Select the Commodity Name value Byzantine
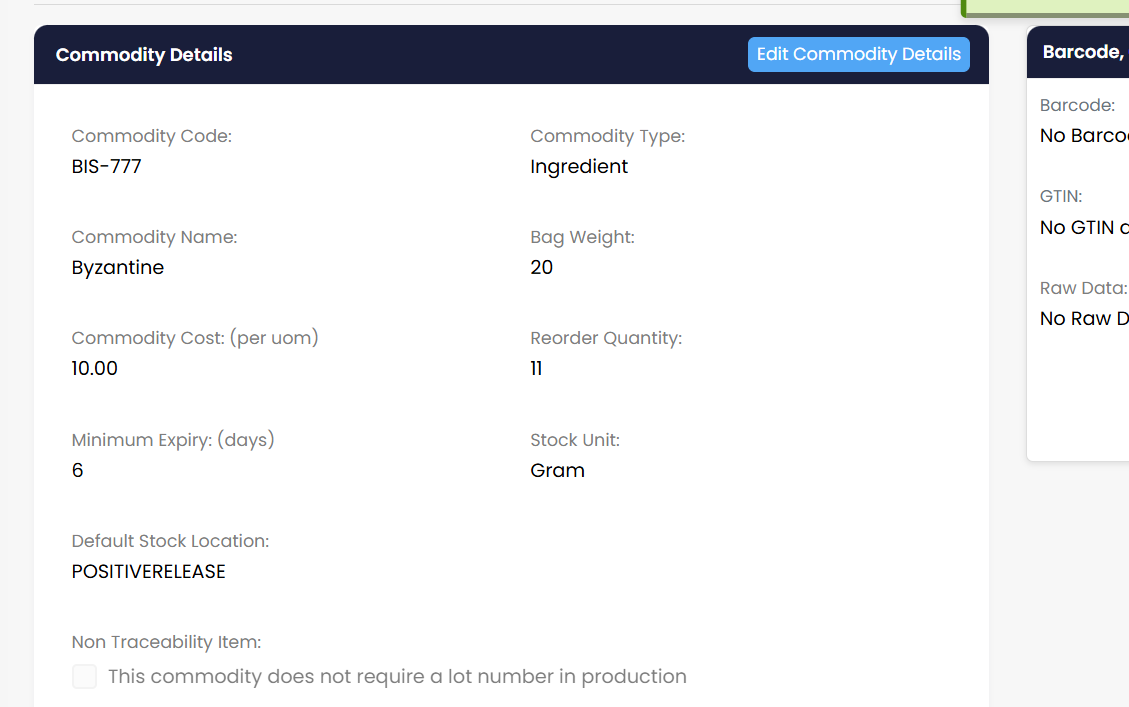The height and width of the screenshot is (707, 1129). coord(117,267)
